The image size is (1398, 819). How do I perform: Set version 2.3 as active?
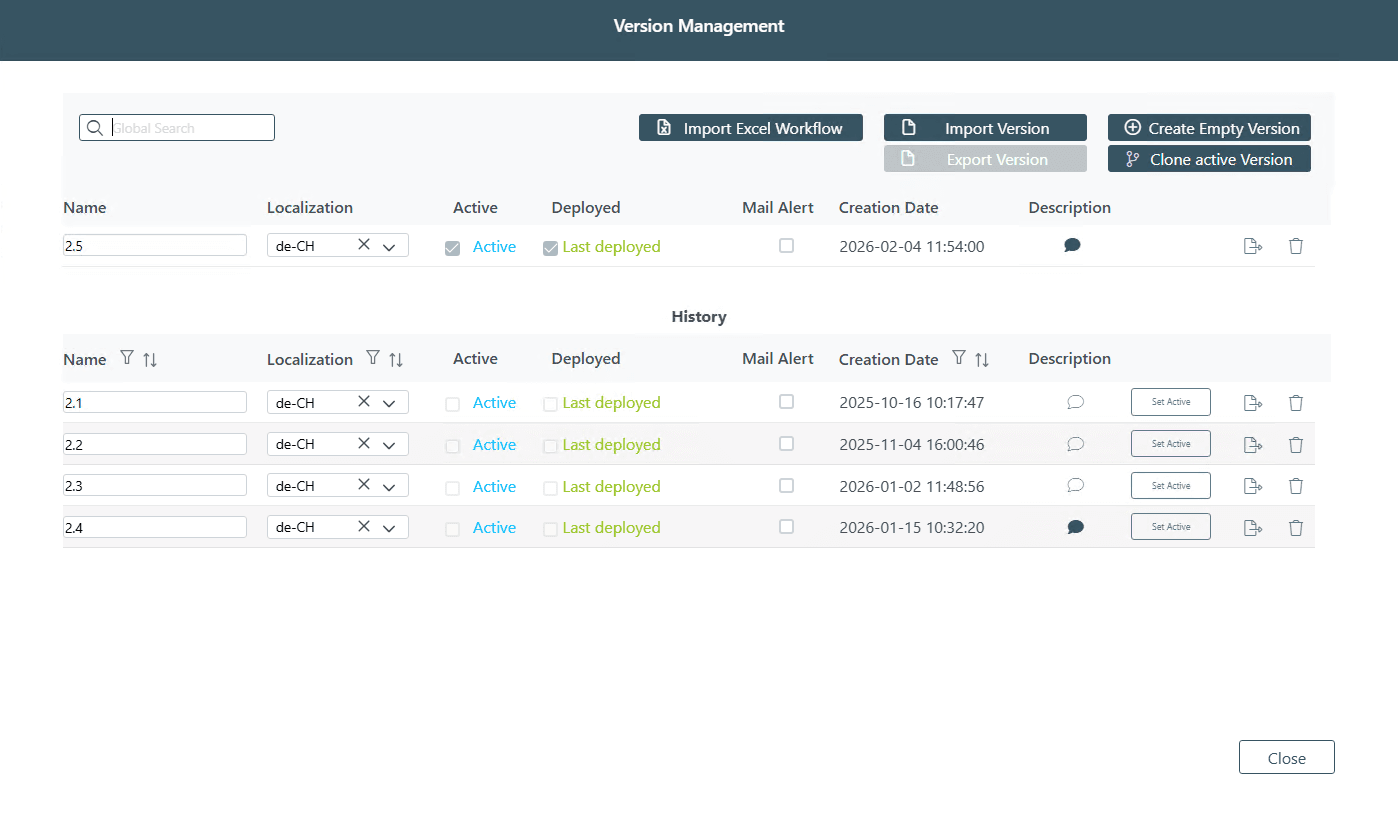tap(1170, 485)
